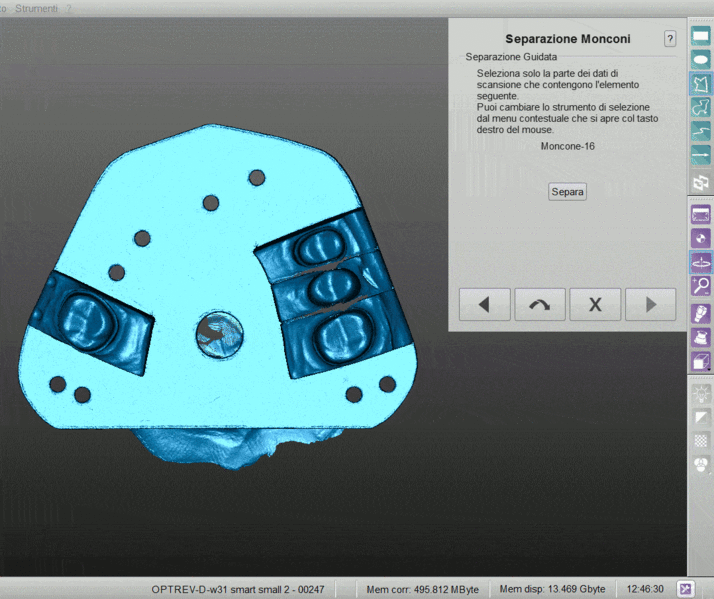Open the cube view orientation dropdown

click(701, 362)
